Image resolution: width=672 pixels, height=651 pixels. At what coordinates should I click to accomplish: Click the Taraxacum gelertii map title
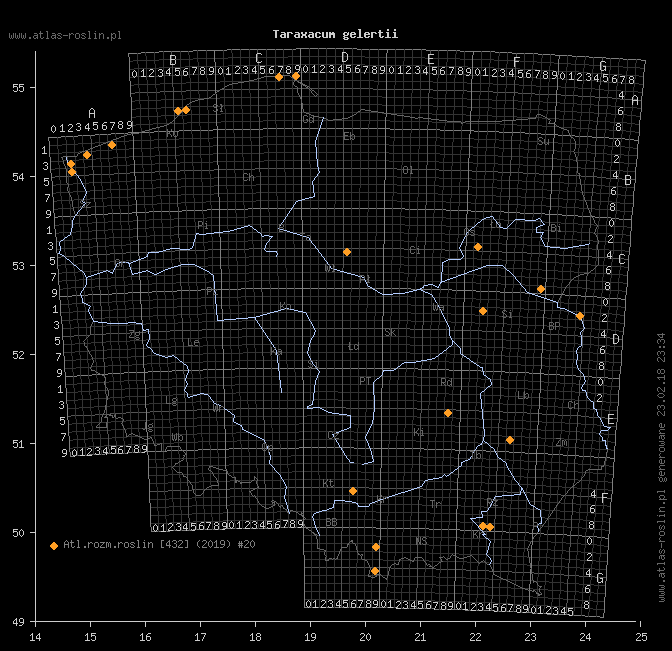(335, 34)
